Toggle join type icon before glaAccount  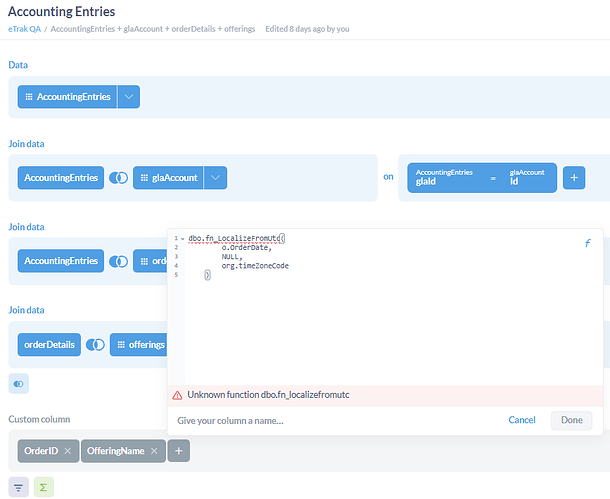pyautogui.click(x=119, y=178)
